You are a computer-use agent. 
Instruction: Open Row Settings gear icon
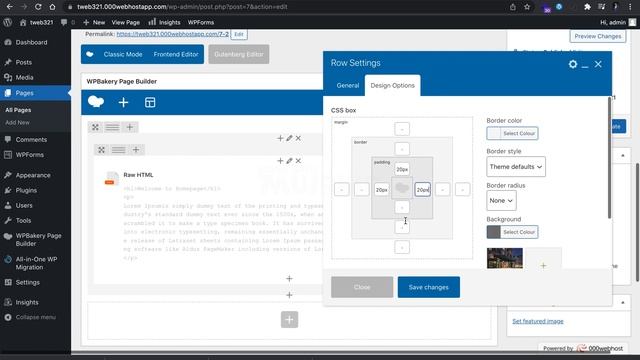tap(573, 64)
